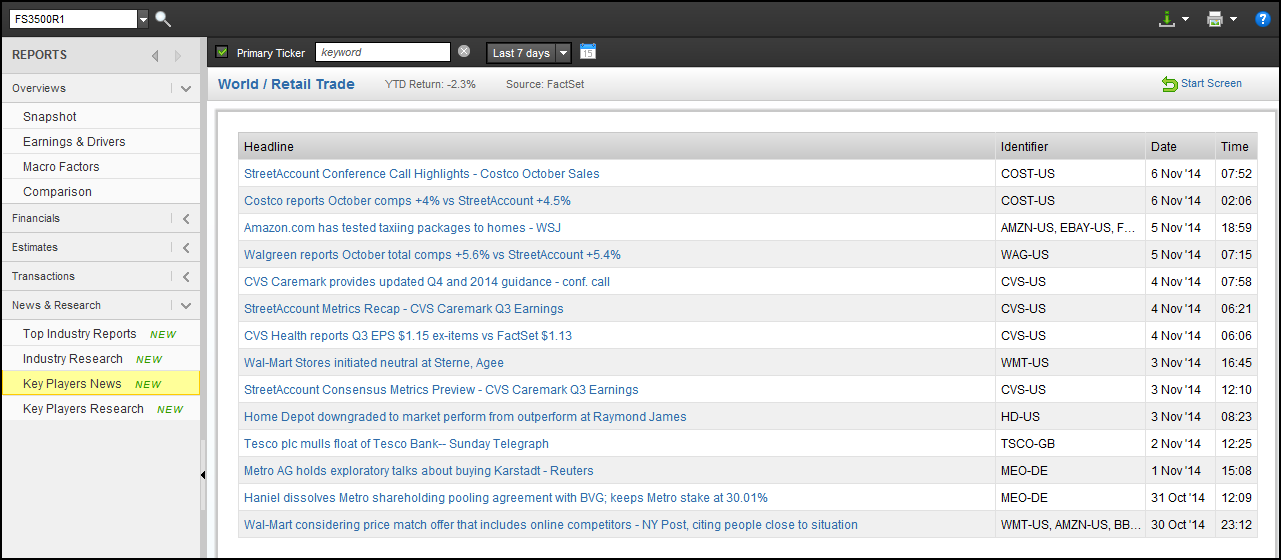Viewport: 1281px width, 560px height.
Task: Open Tesco Bank float headline
Action: (396, 444)
